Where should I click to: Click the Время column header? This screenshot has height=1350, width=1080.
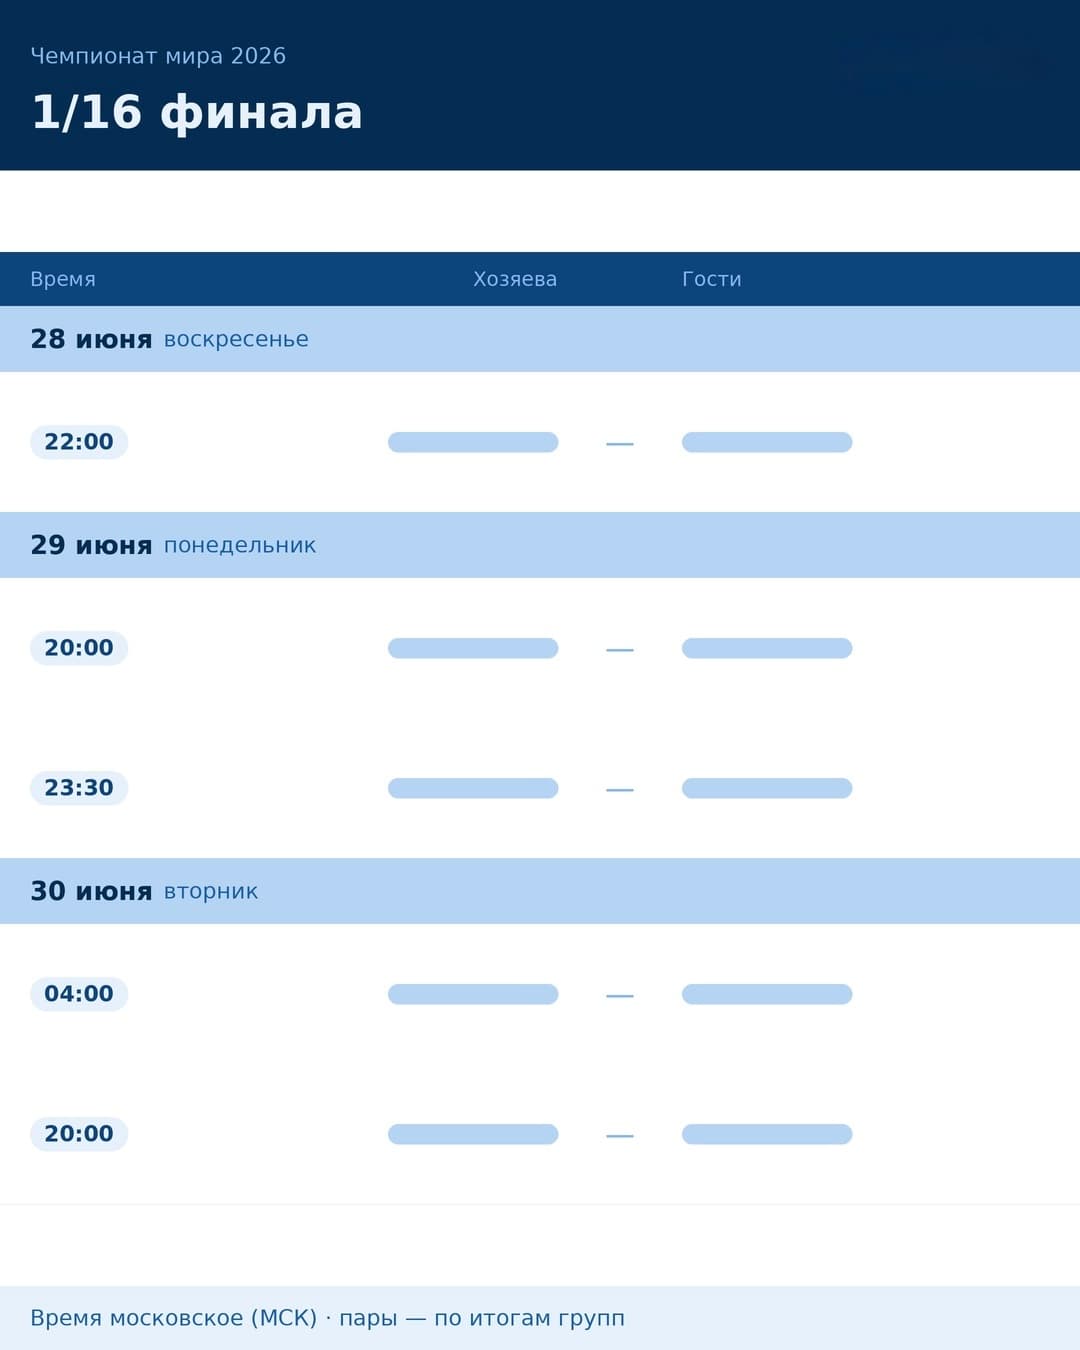[63, 279]
